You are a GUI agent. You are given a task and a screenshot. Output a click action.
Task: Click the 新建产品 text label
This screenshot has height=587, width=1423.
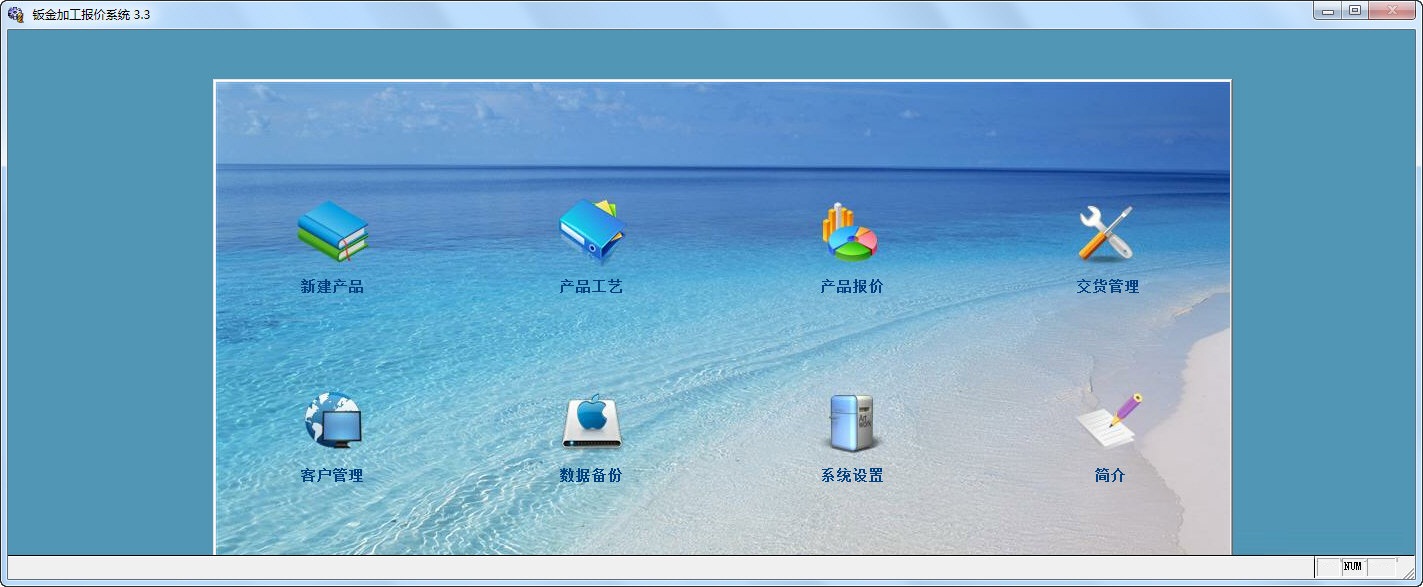coord(331,285)
